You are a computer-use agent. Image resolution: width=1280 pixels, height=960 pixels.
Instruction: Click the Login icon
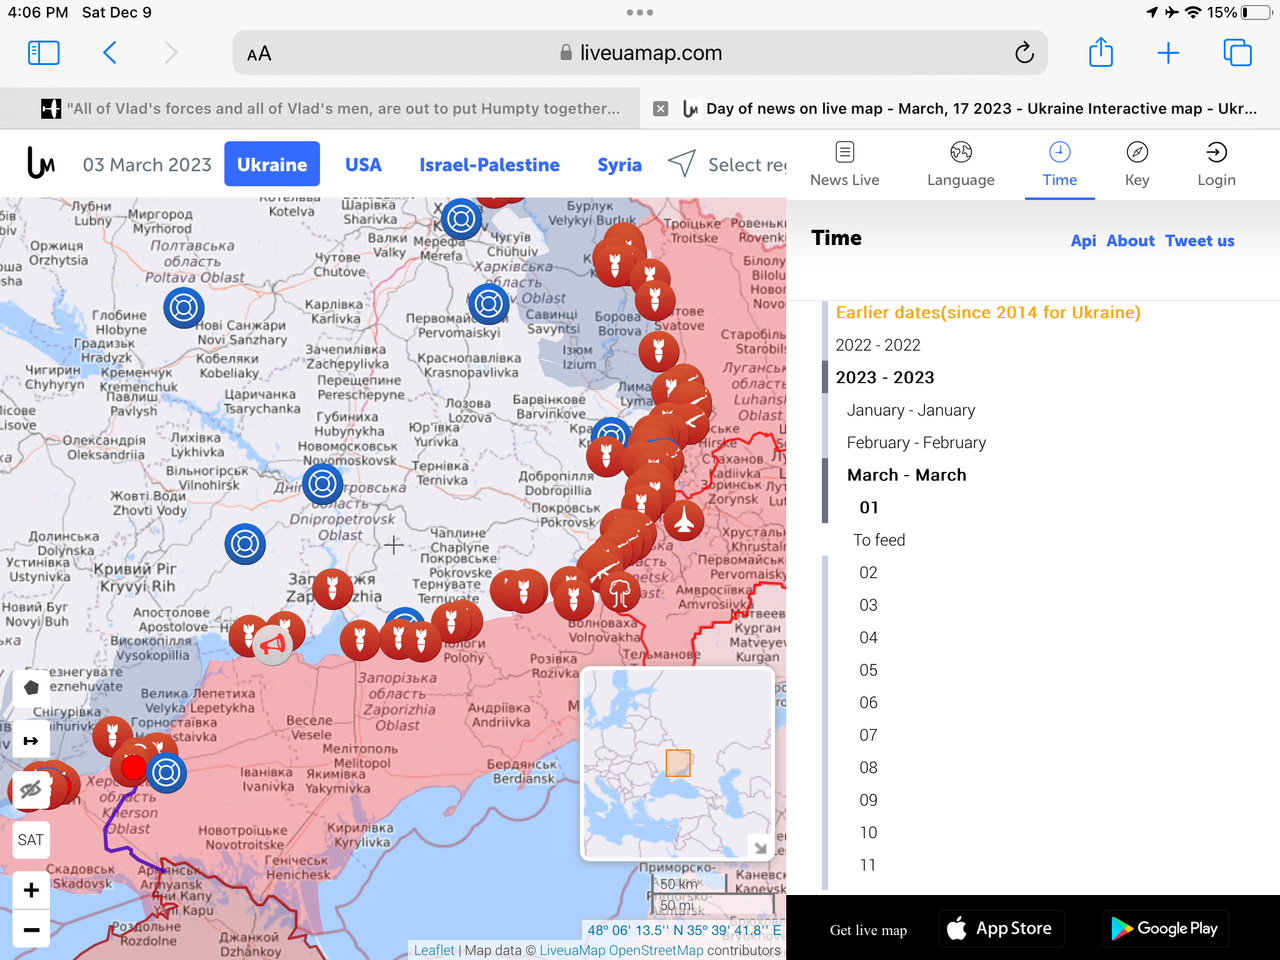1216,164
